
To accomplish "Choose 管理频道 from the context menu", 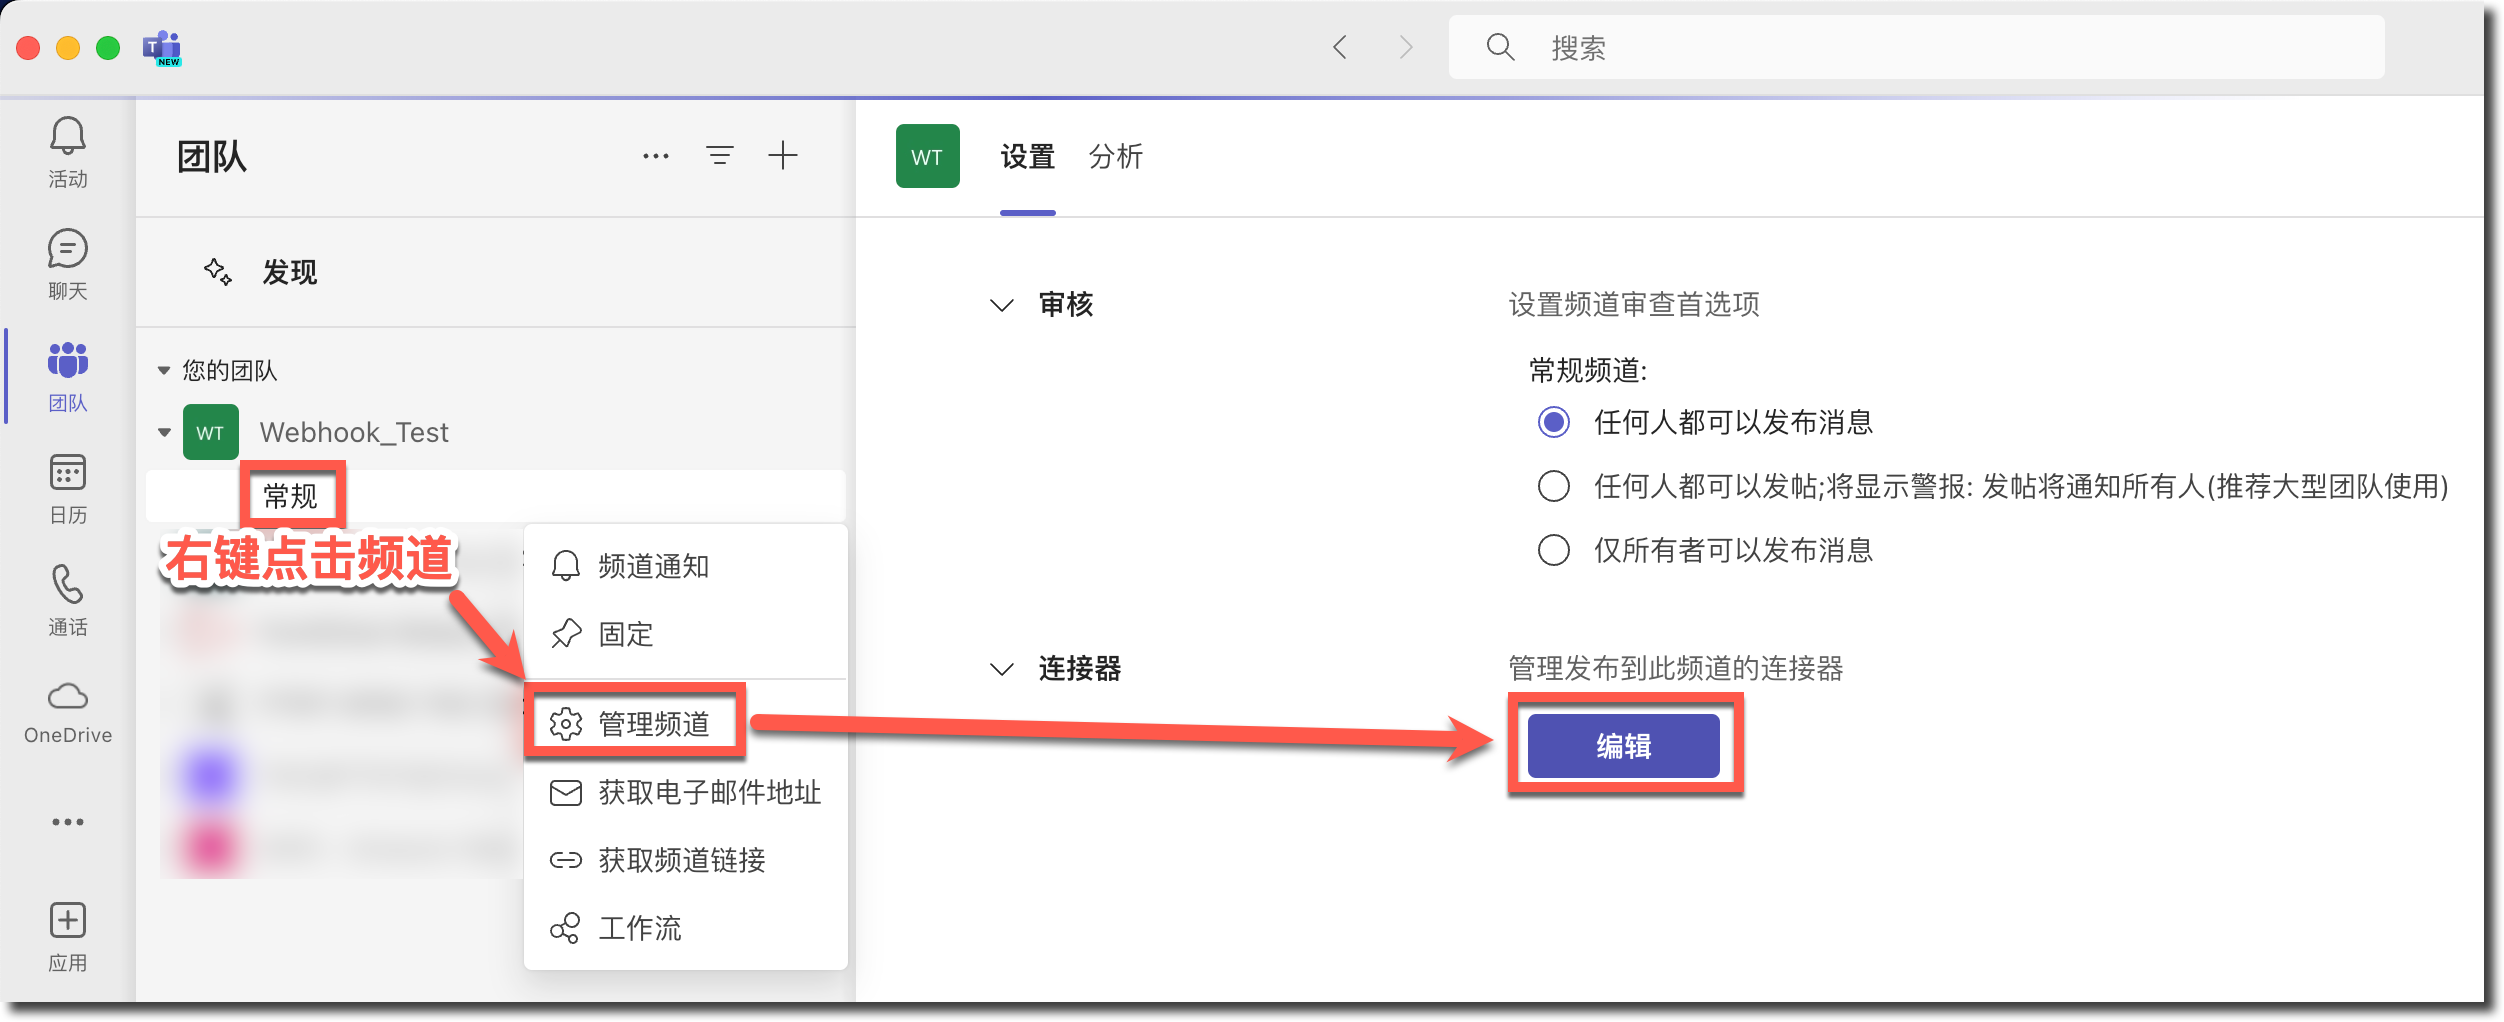I will tap(653, 723).
